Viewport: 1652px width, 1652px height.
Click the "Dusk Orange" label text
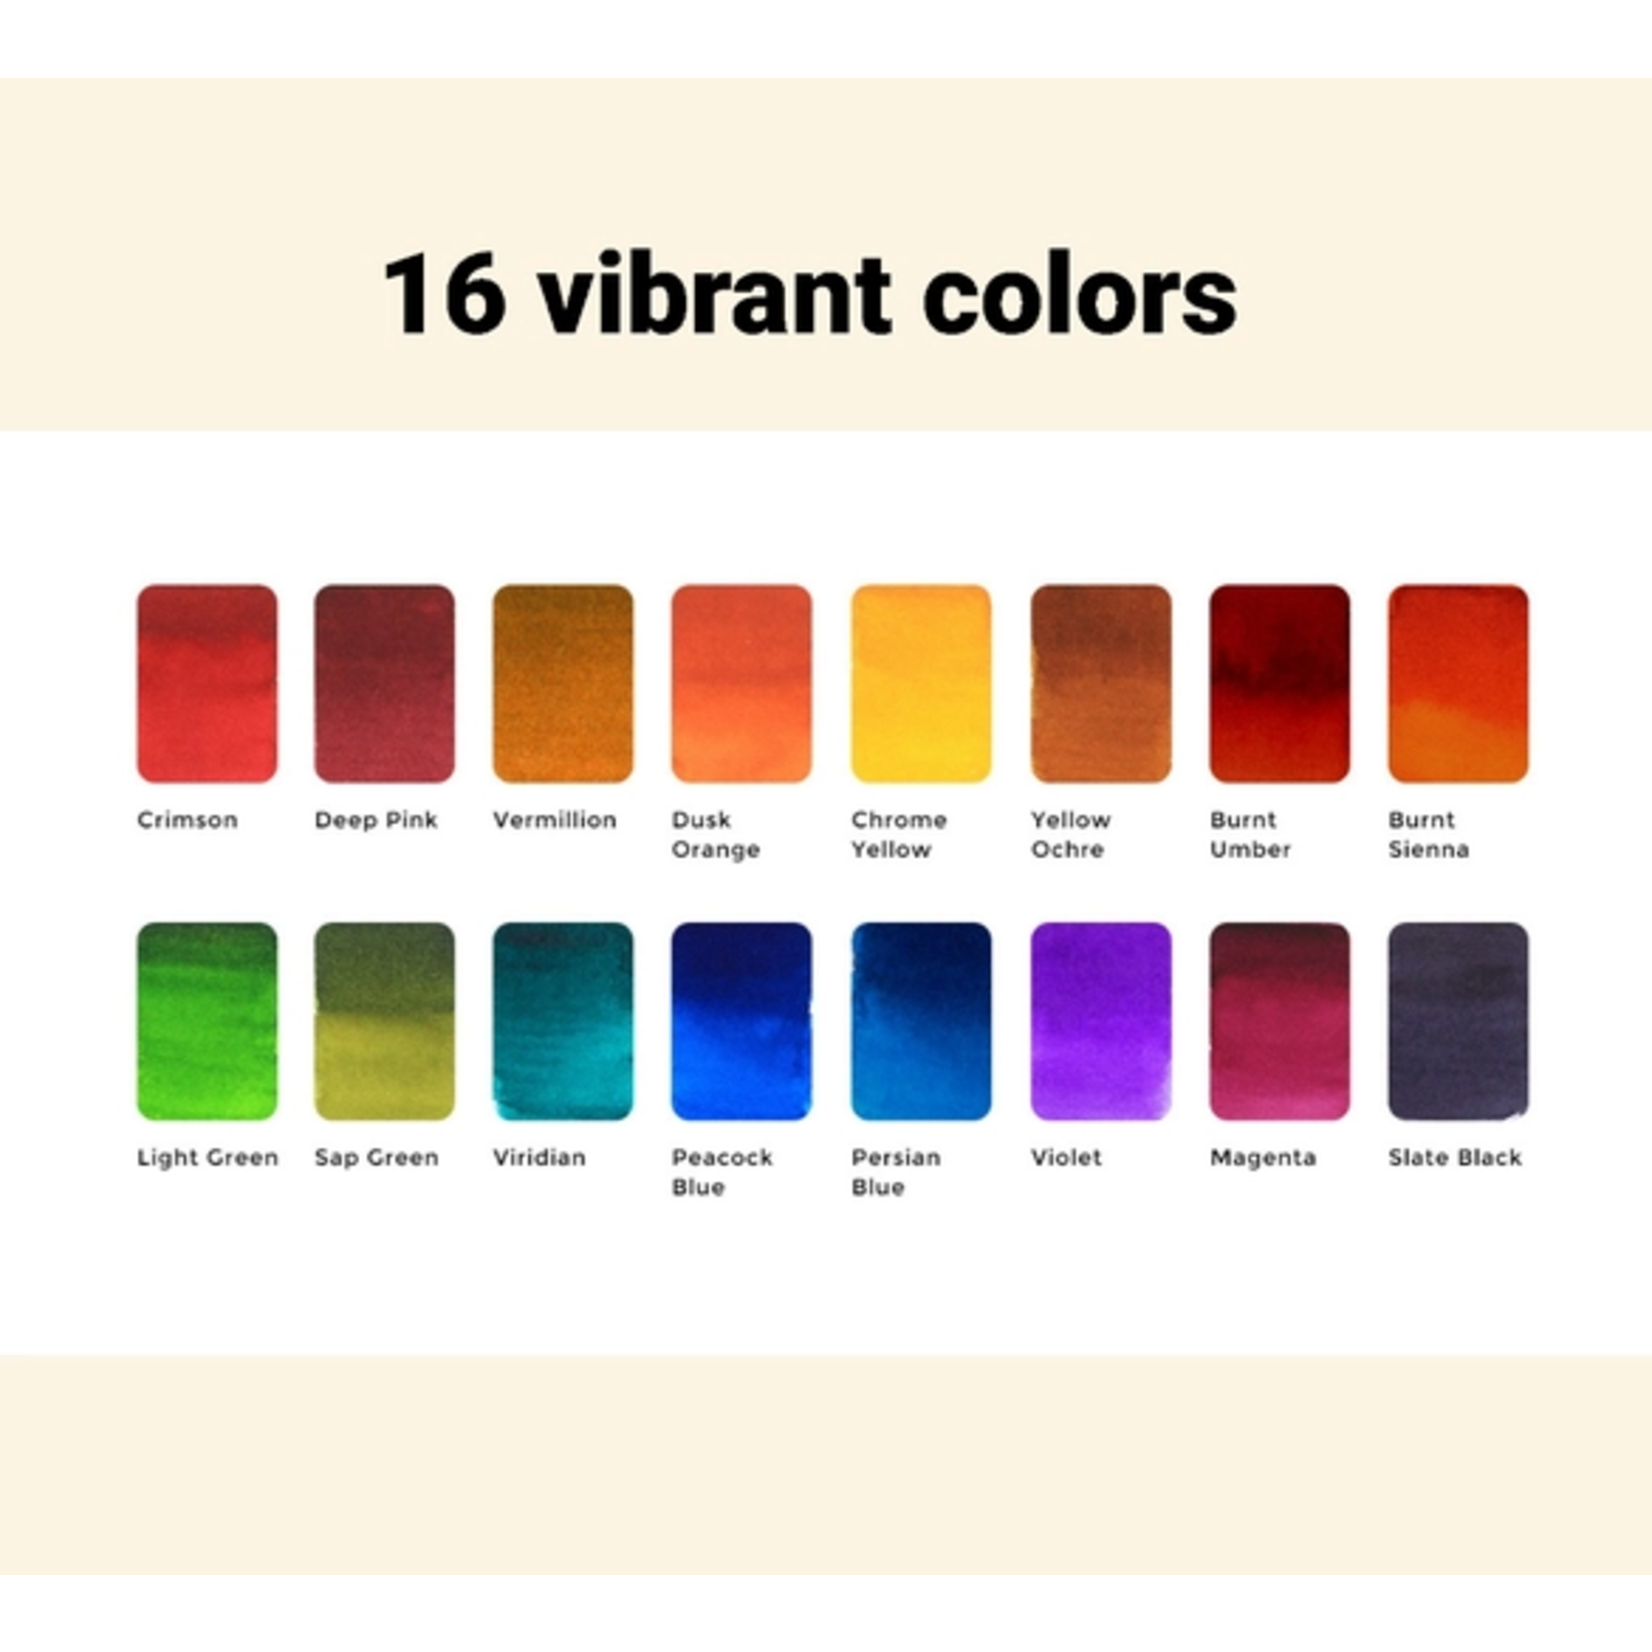coord(716,835)
